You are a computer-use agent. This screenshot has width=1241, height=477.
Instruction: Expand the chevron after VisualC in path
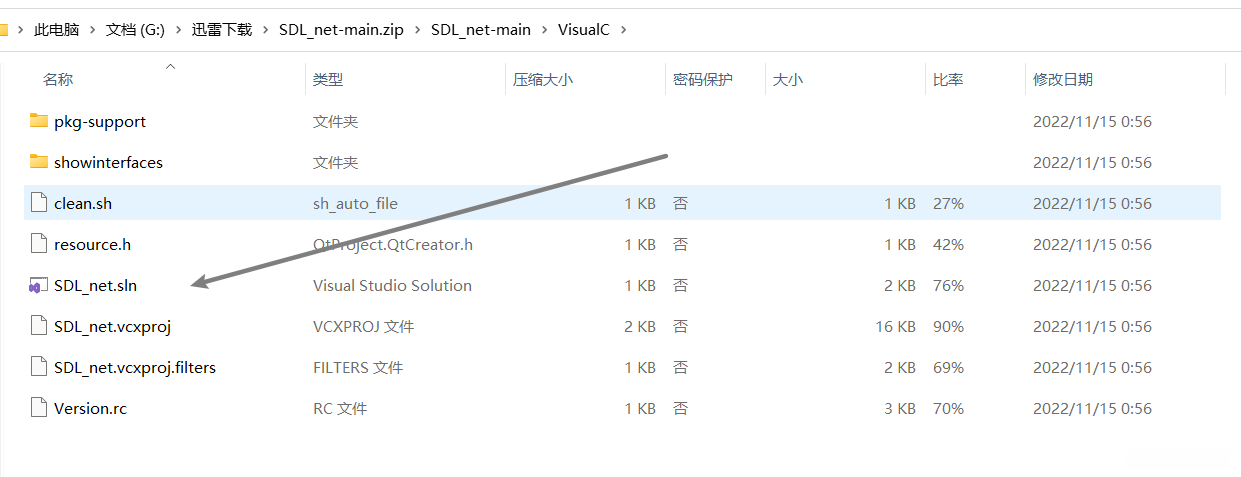(x=624, y=30)
